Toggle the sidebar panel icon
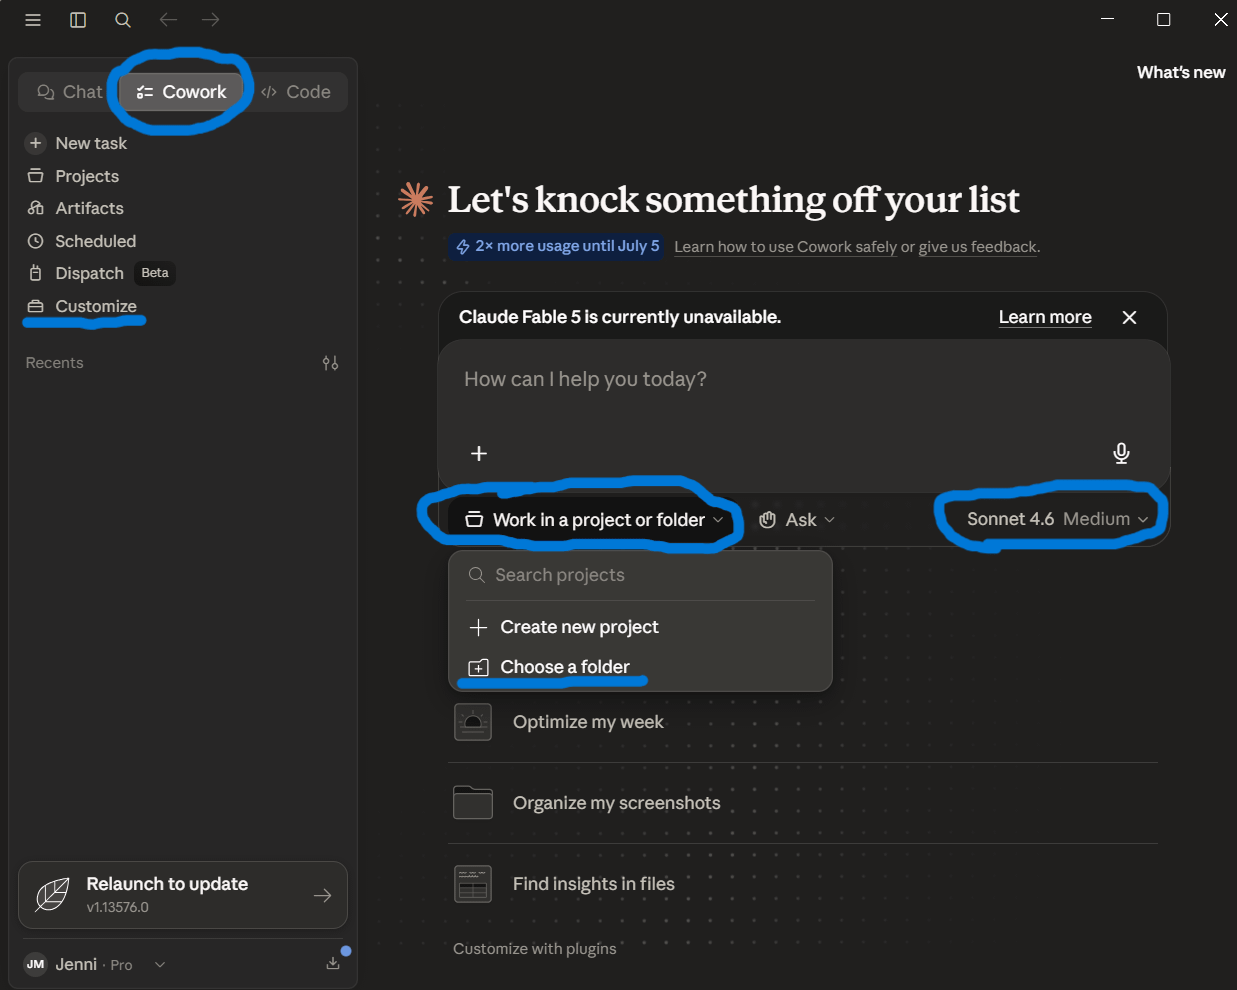 pos(78,20)
